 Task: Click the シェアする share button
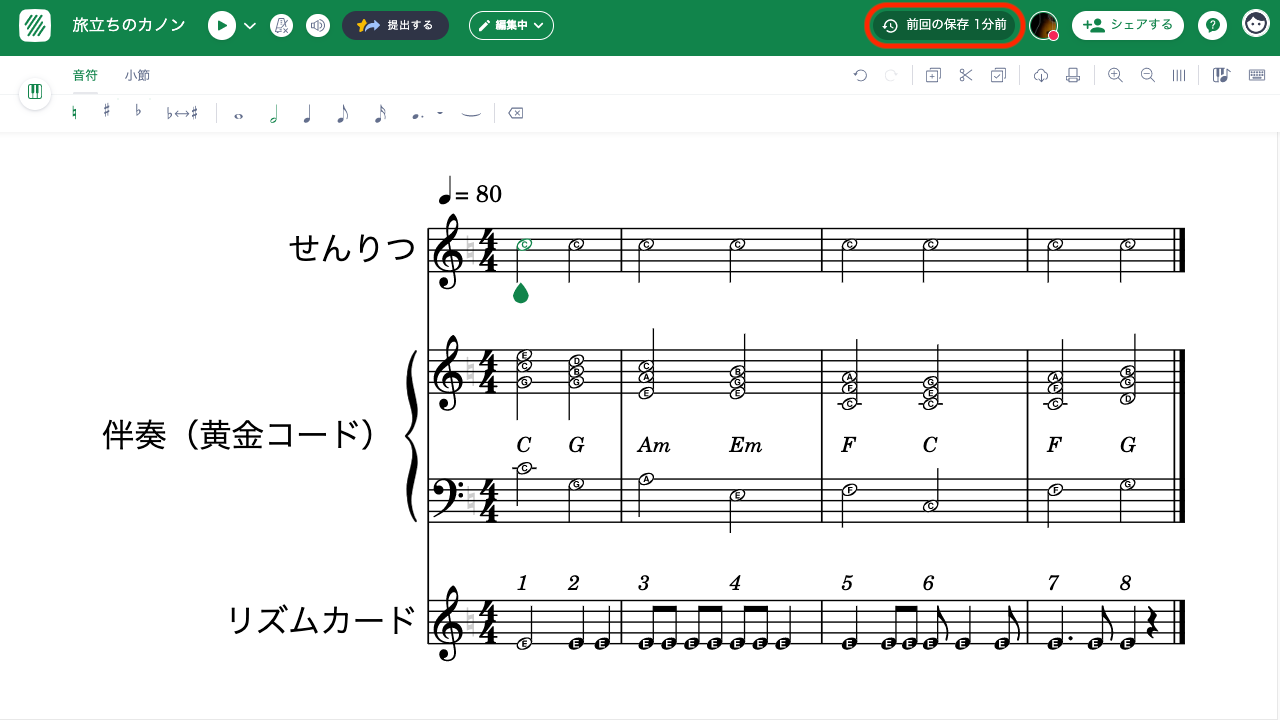point(1127,25)
